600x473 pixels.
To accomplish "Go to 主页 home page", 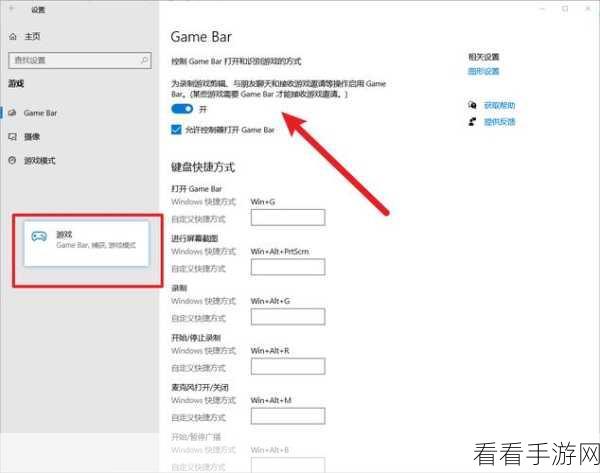I will (32, 37).
